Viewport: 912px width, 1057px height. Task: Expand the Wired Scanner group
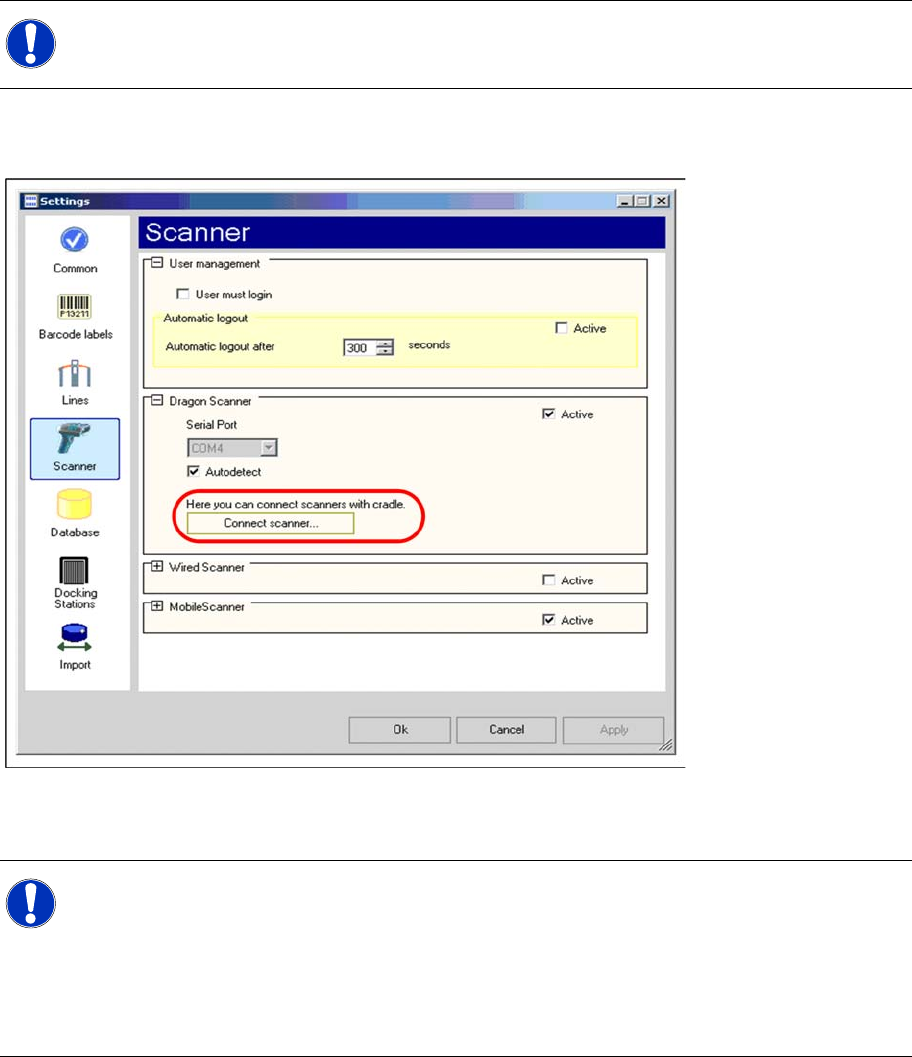(157, 566)
